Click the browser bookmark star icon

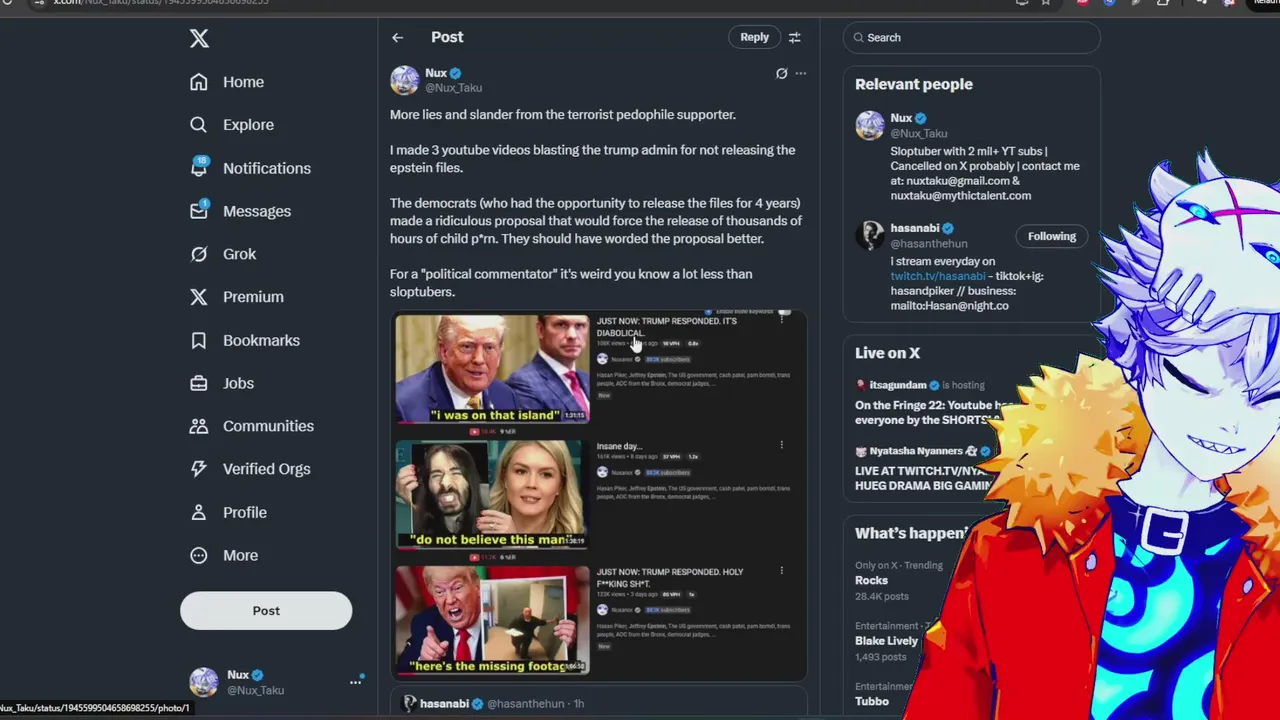pyautogui.click(x=1046, y=3)
